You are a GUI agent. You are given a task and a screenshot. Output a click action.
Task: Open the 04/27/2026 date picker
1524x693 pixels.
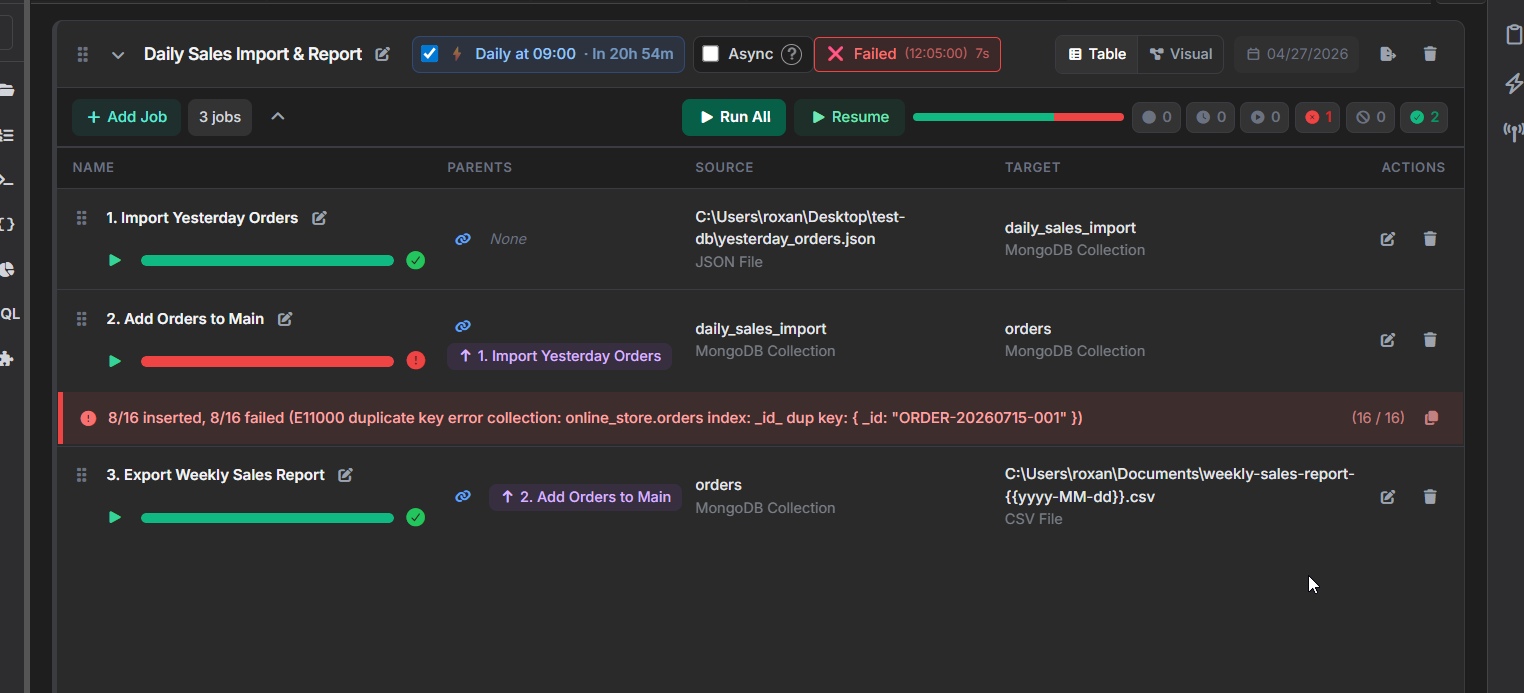(x=1296, y=54)
